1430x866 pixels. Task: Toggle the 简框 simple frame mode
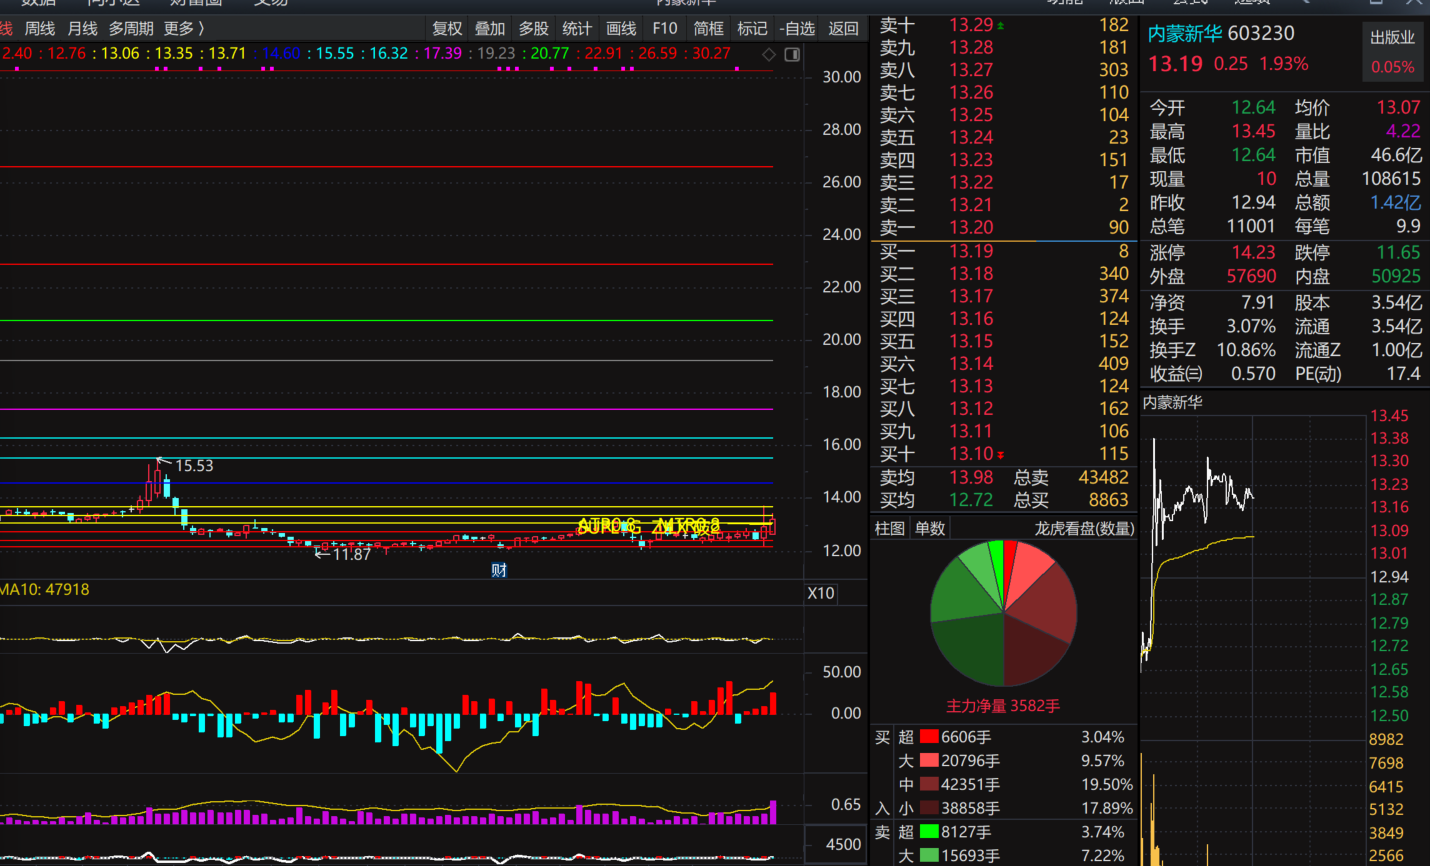[708, 28]
